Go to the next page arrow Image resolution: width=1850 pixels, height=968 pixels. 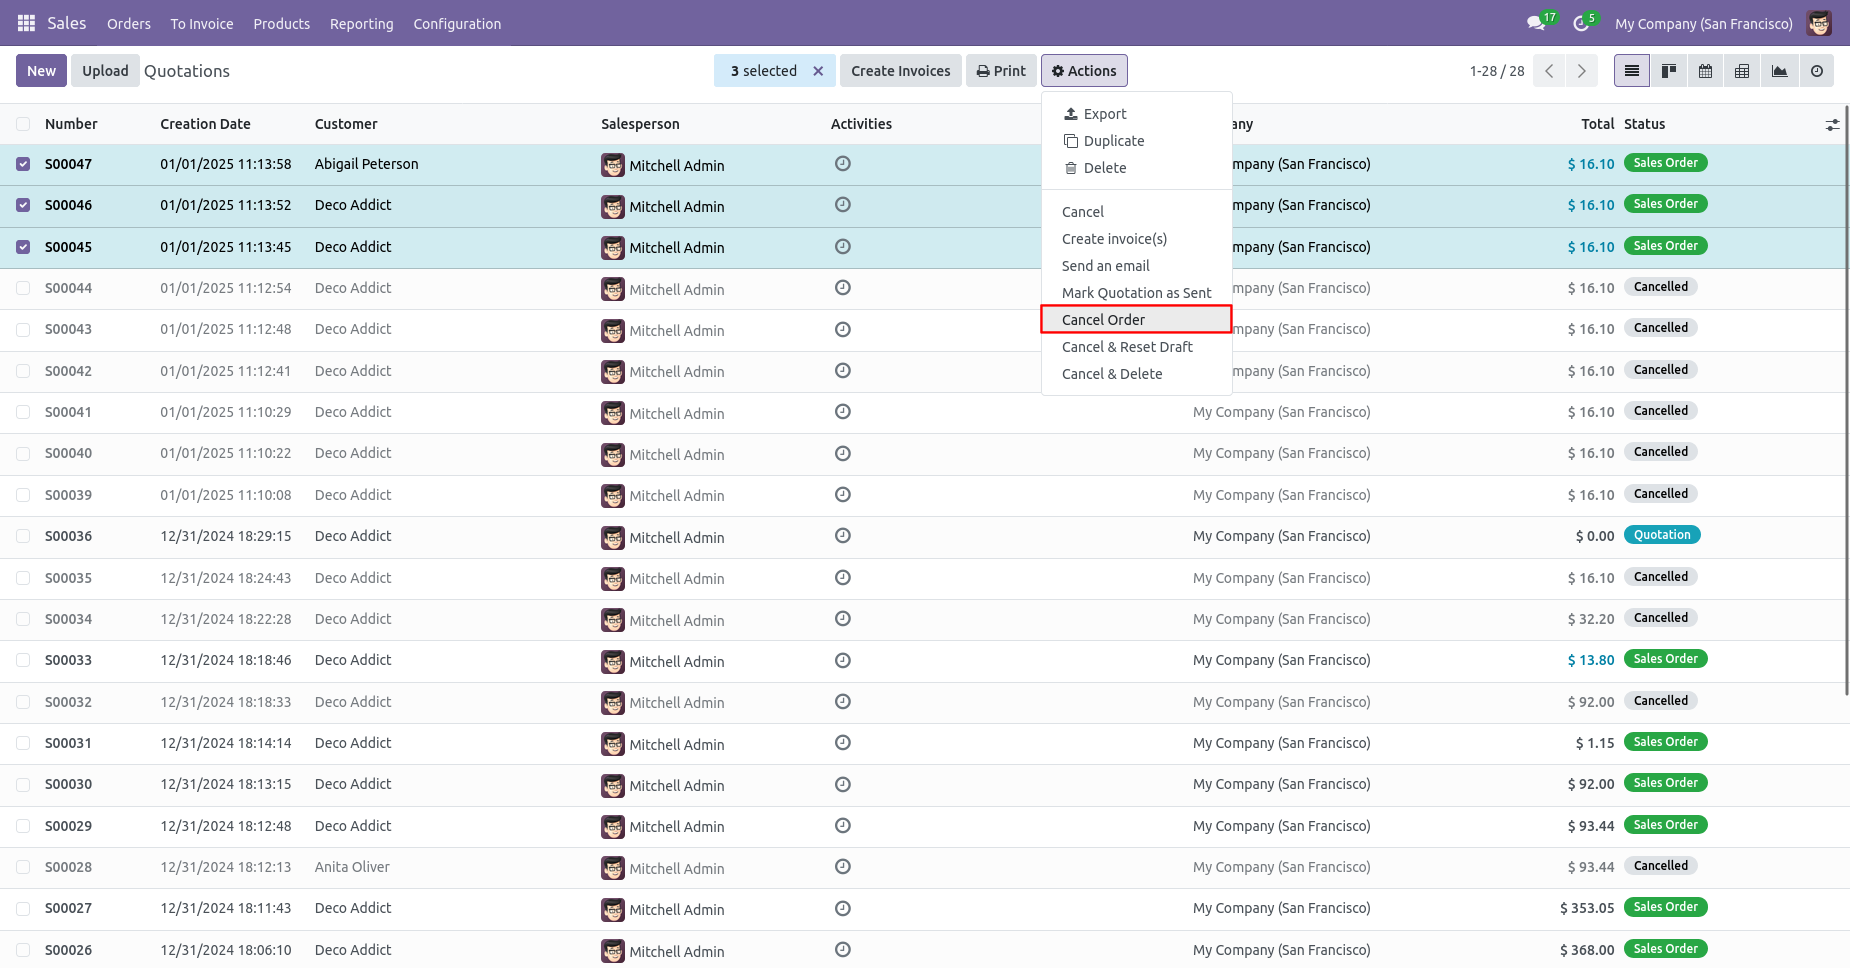pyautogui.click(x=1582, y=71)
